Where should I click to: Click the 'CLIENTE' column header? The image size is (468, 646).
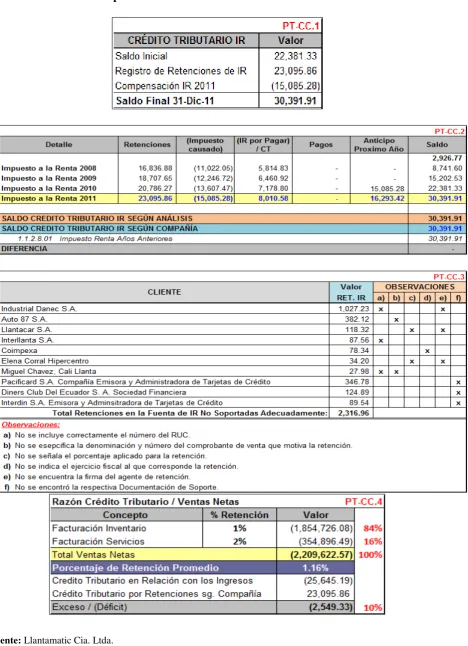(164, 292)
